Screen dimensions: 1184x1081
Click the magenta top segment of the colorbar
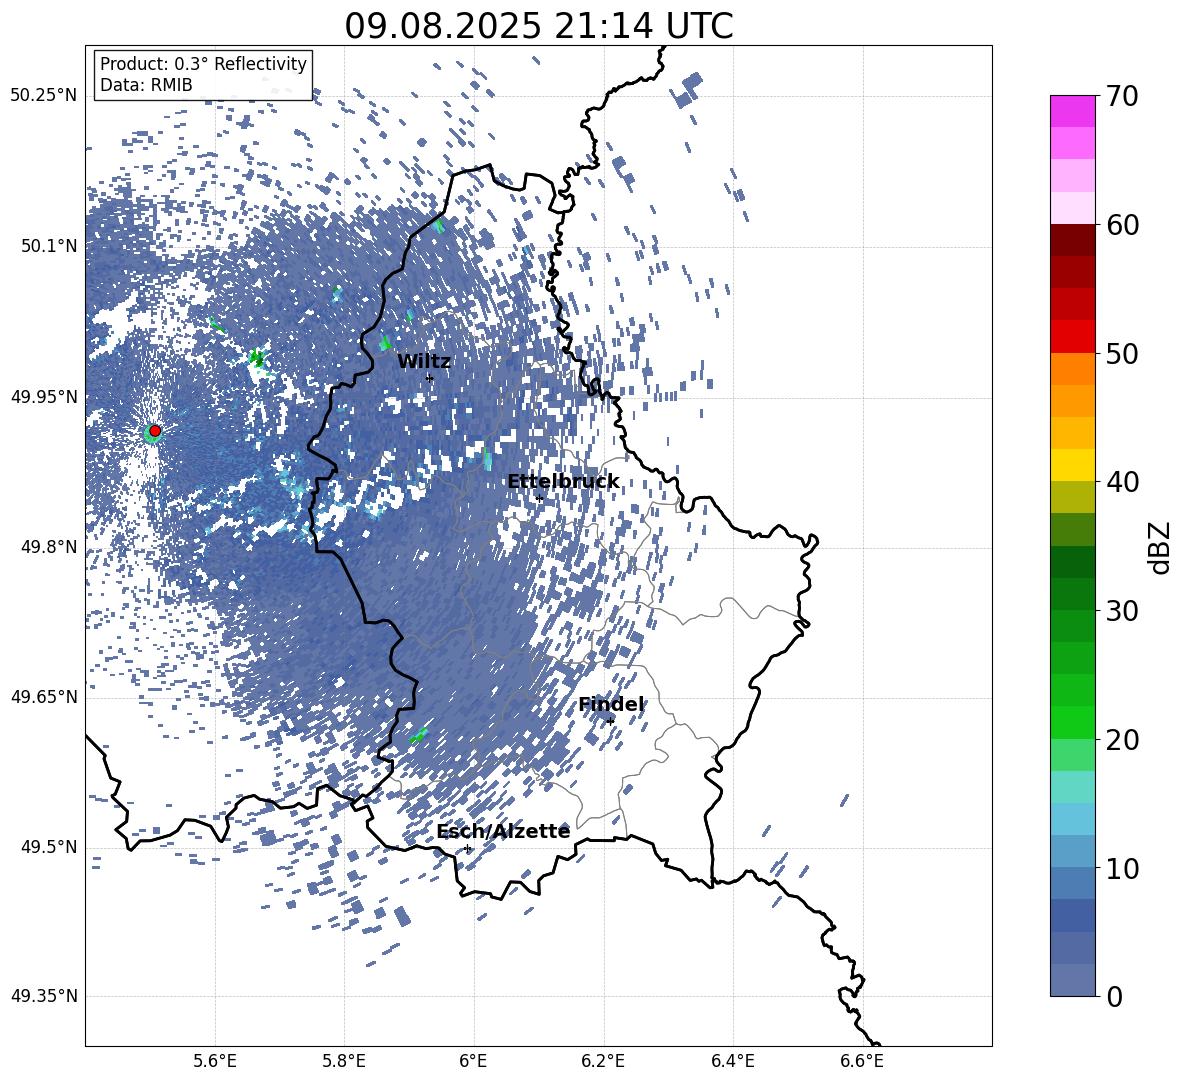click(1072, 111)
